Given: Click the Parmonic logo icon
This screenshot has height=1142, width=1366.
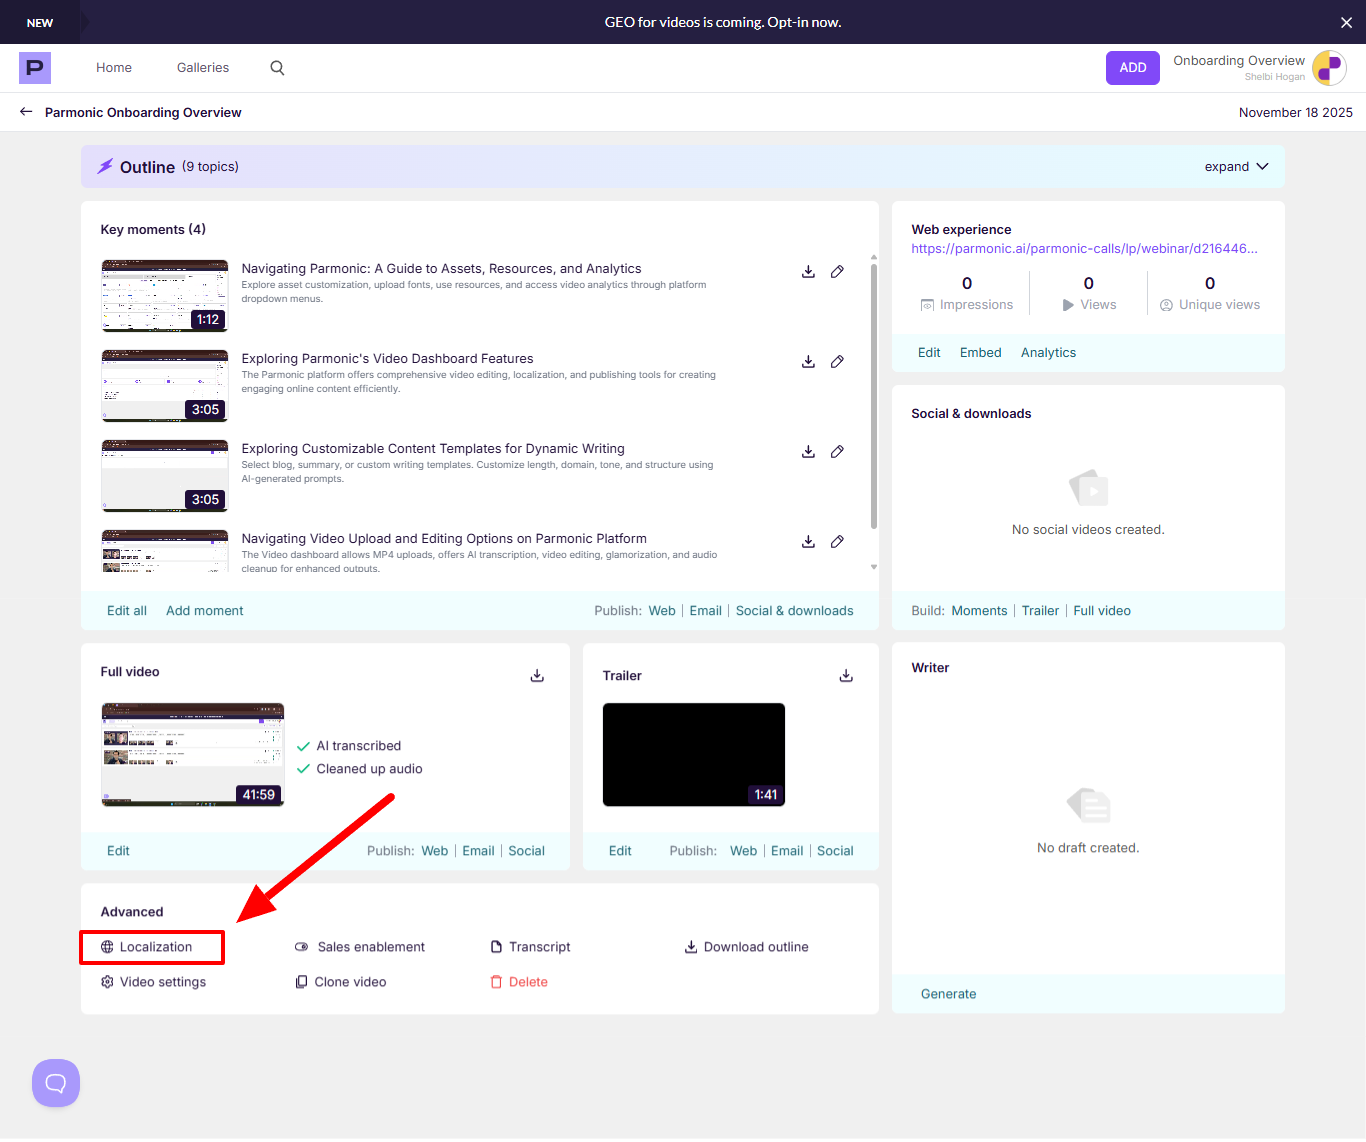Looking at the screenshot, I should pyautogui.click(x=35, y=68).
